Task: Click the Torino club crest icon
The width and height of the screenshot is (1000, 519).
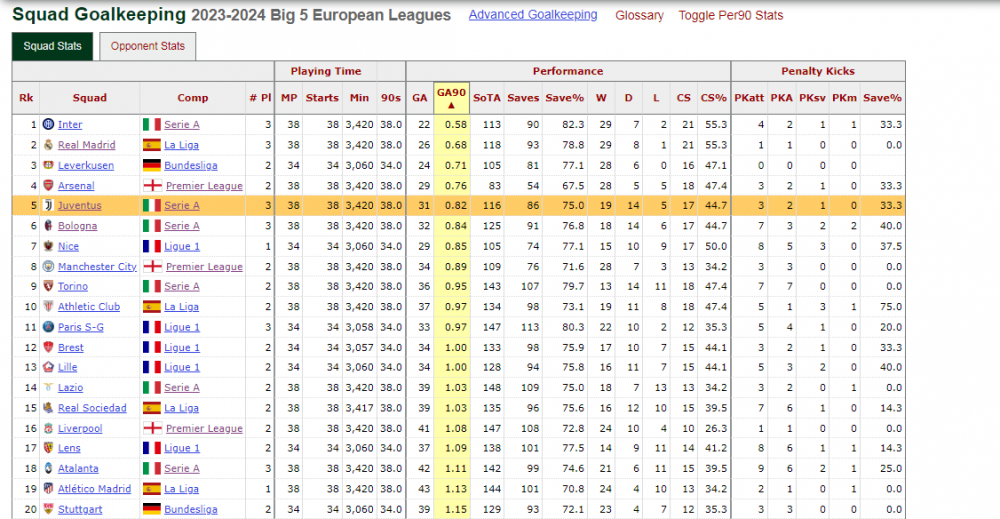Action: click(48, 286)
